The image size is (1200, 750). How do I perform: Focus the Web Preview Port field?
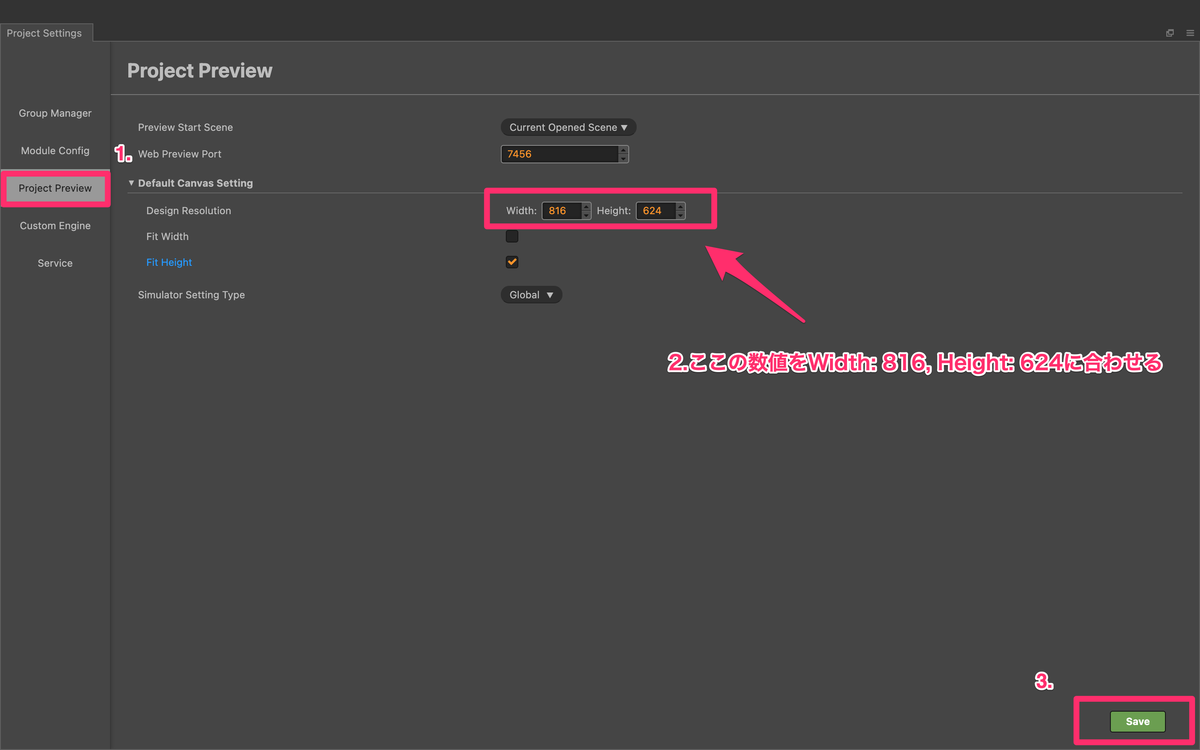click(x=560, y=154)
